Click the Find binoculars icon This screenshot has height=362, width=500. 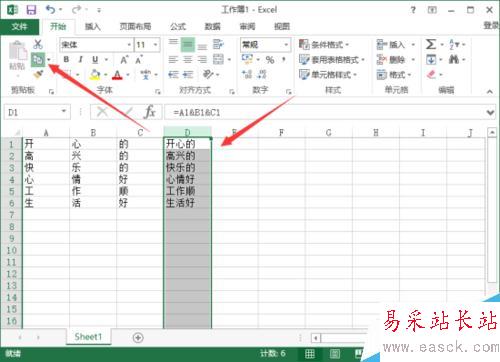coord(454,60)
